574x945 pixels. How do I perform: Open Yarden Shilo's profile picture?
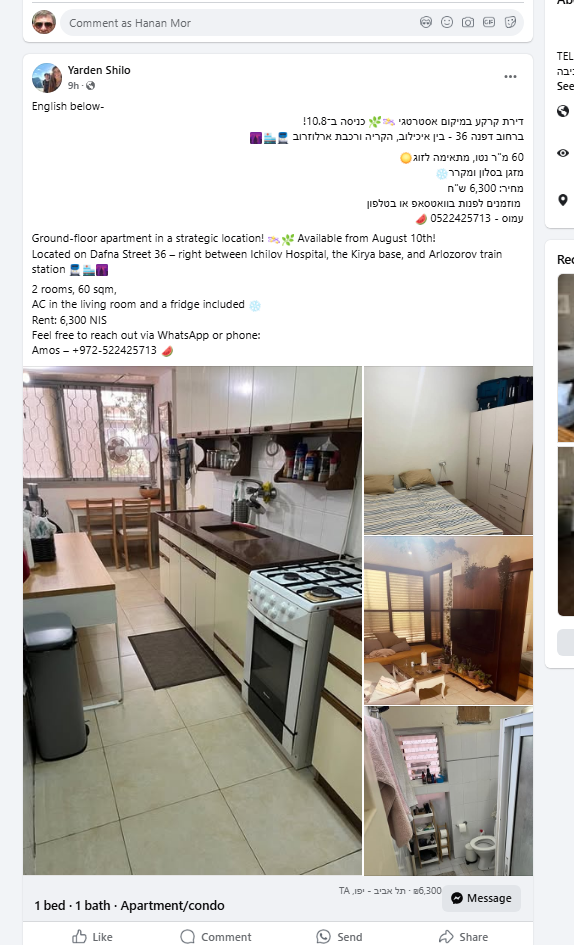click(x=46, y=78)
